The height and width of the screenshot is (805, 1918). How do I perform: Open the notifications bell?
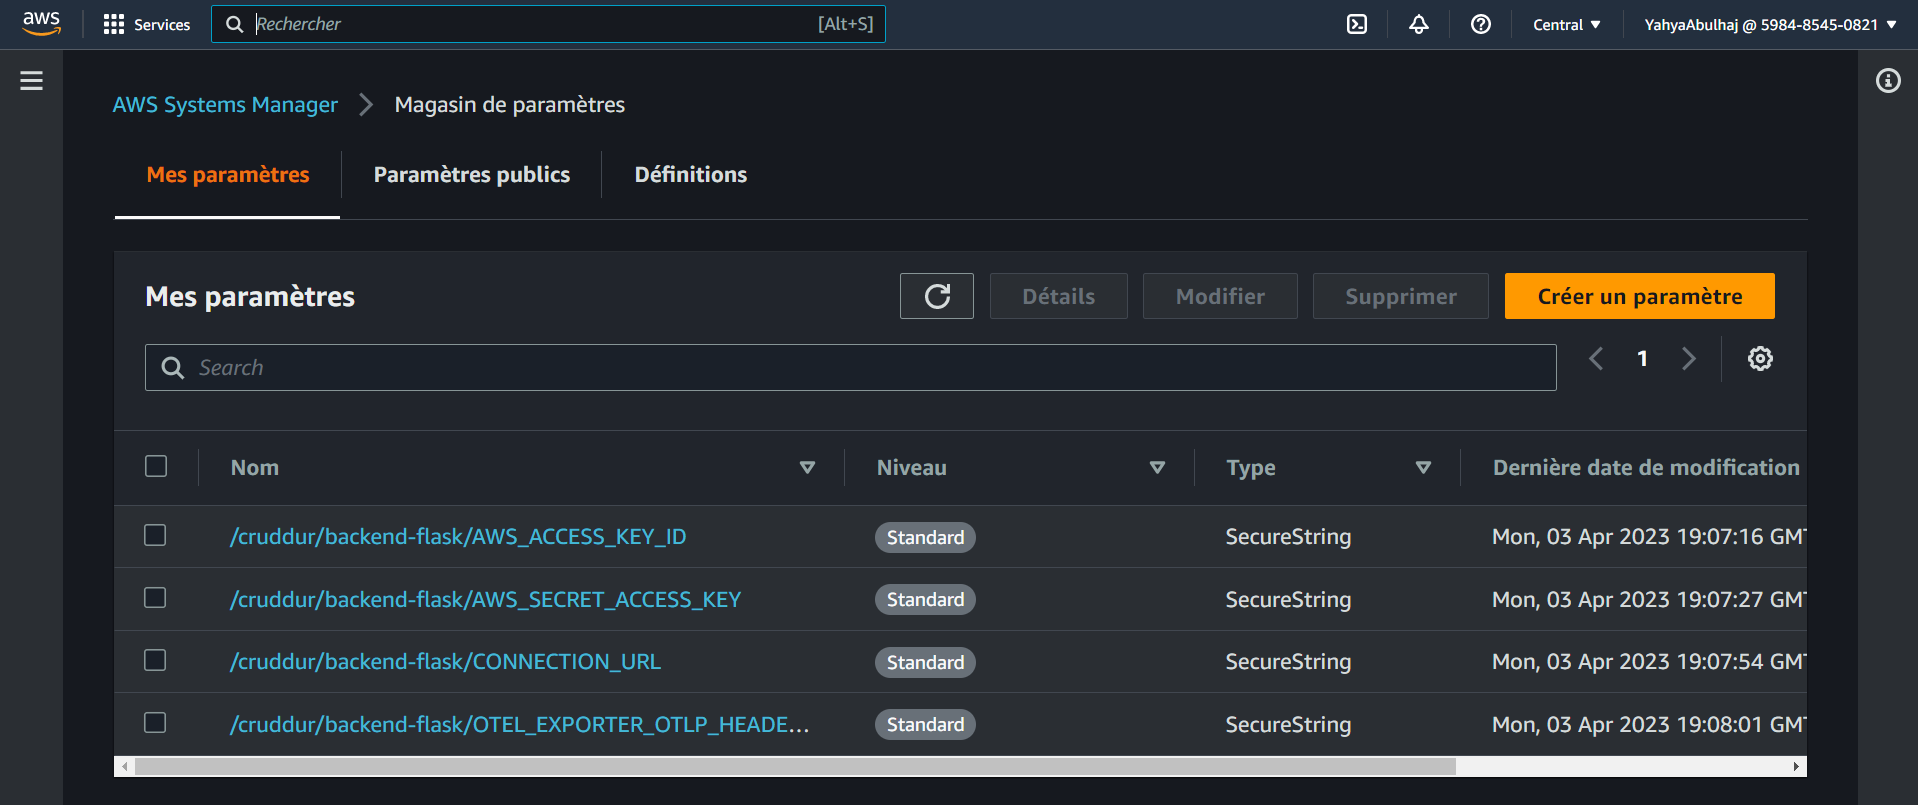click(1419, 24)
